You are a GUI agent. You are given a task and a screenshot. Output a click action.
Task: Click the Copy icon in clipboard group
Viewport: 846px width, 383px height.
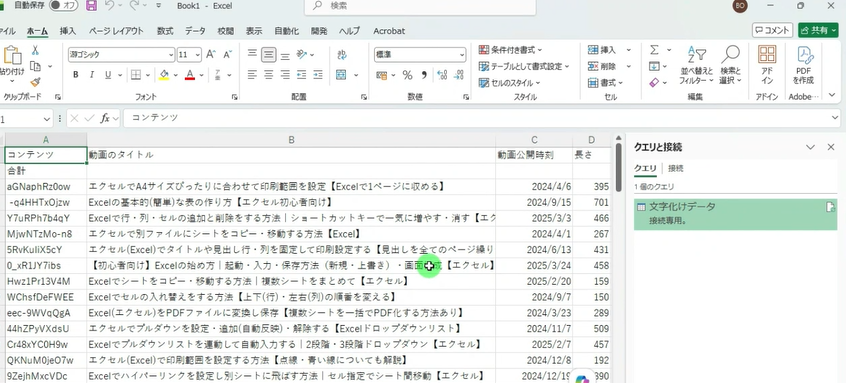pos(36,66)
